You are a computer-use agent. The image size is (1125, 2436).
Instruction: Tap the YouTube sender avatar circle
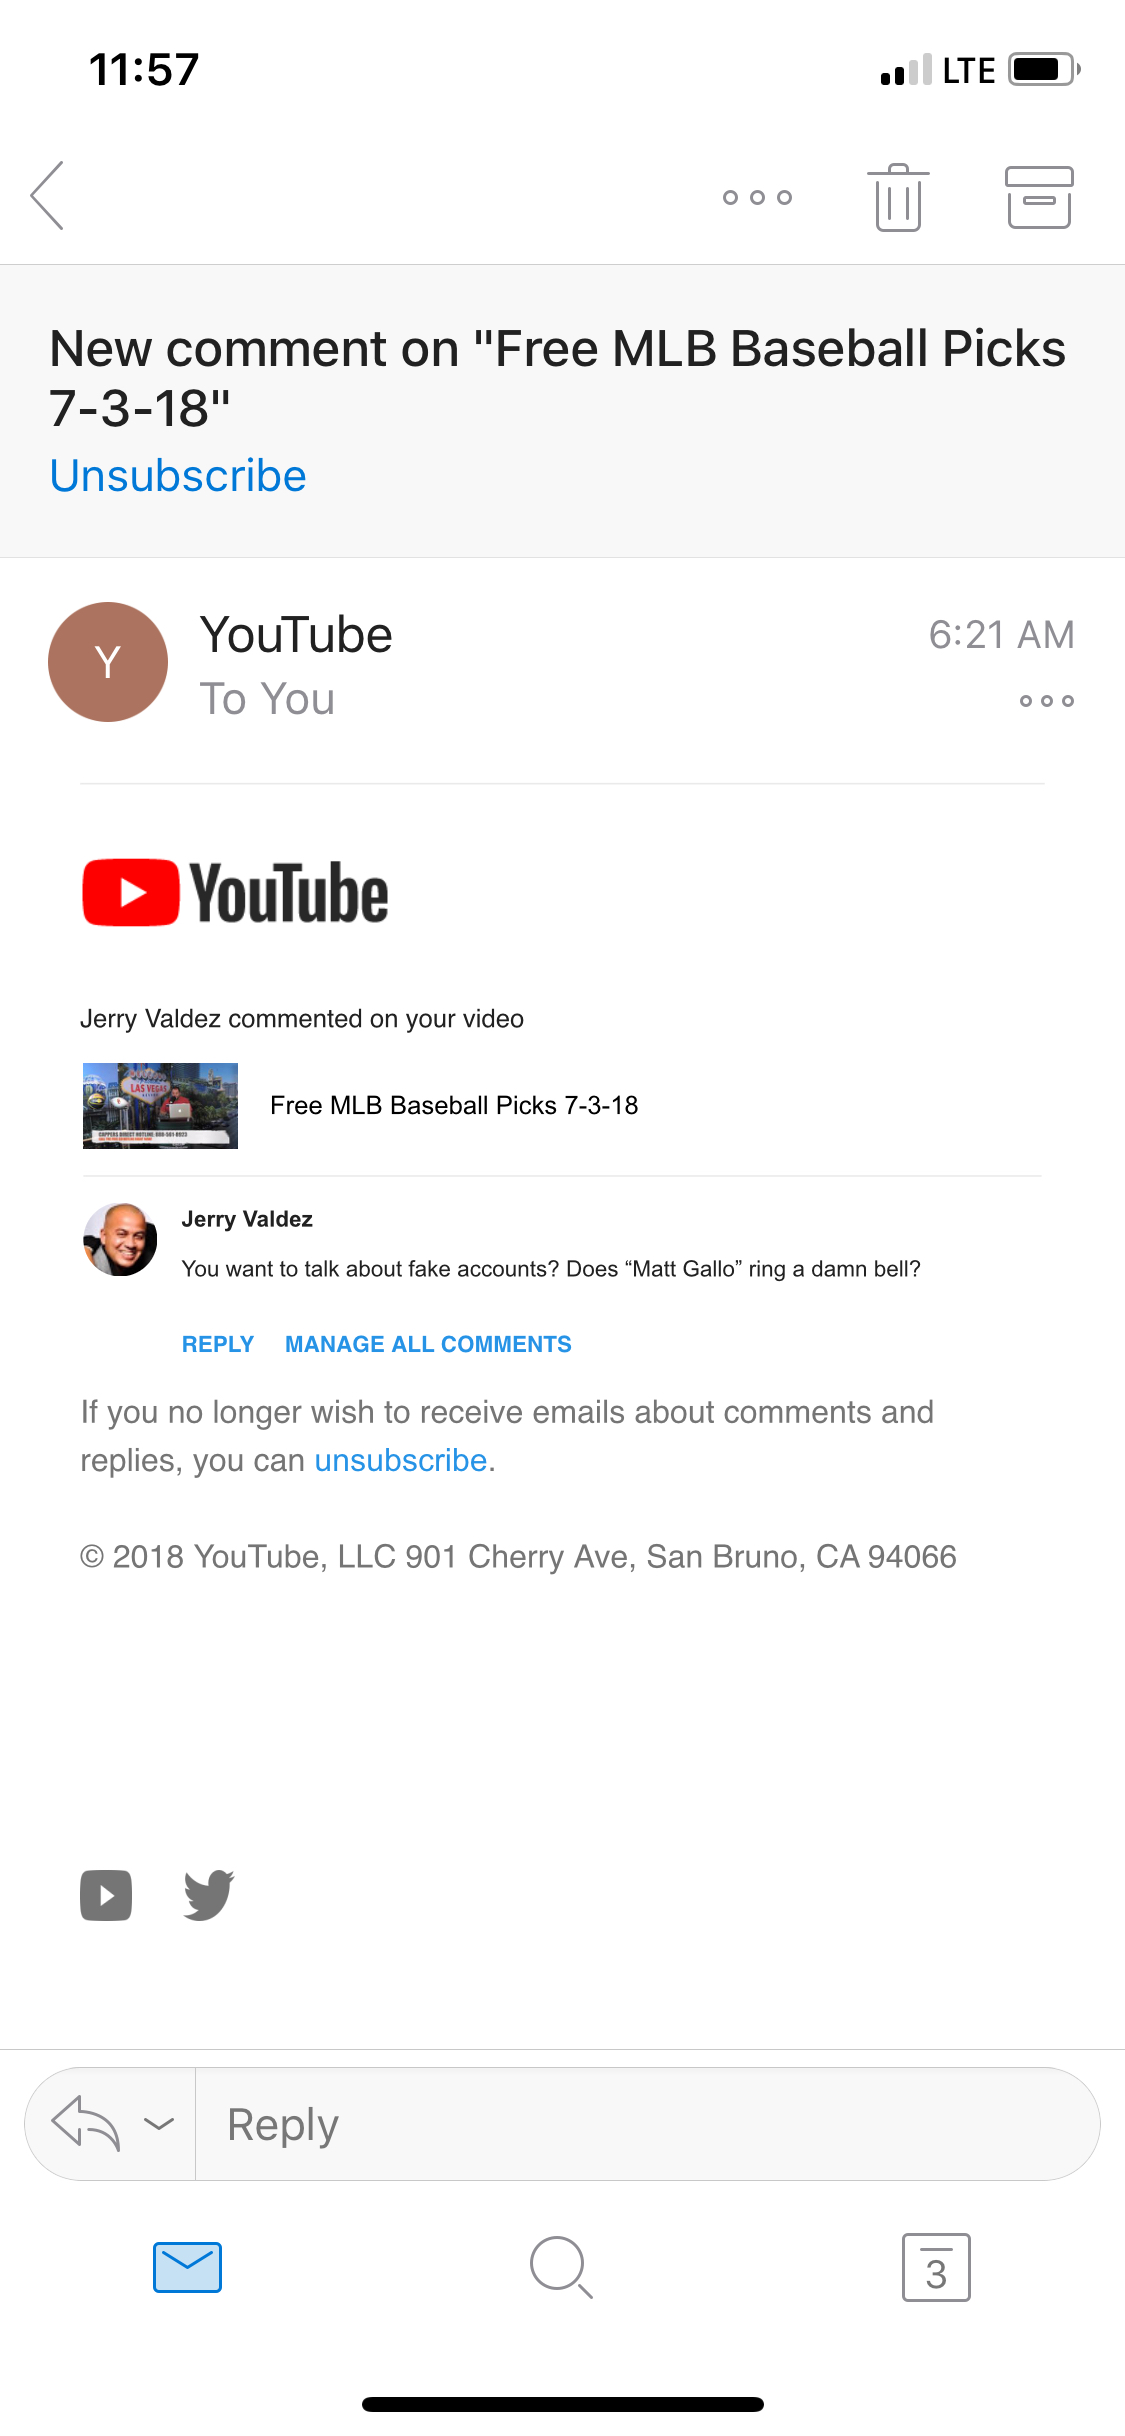(x=108, y=662)
